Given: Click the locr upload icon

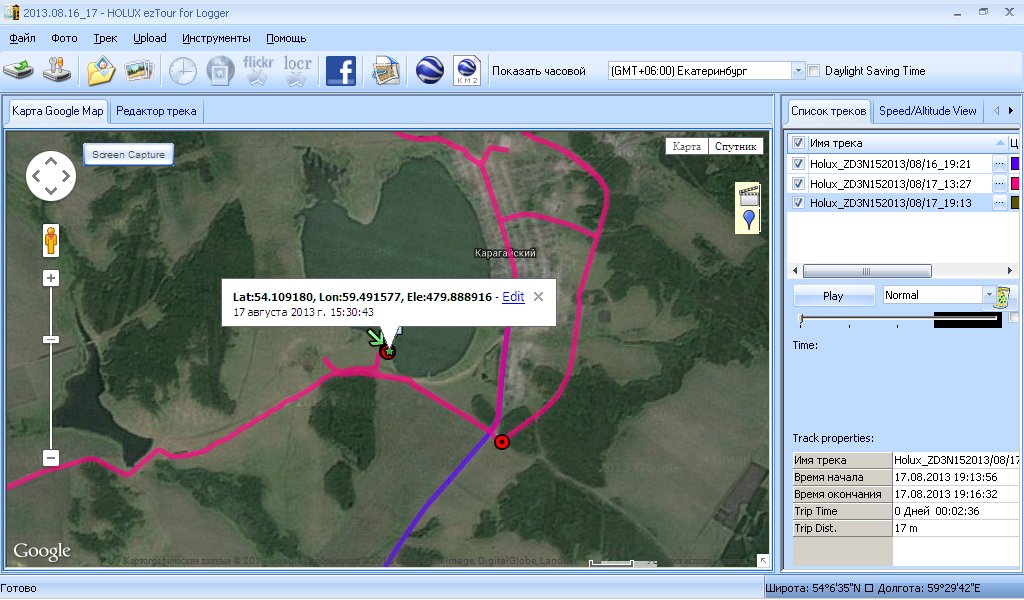Looking at the screenshot, I should coord(297,70).
